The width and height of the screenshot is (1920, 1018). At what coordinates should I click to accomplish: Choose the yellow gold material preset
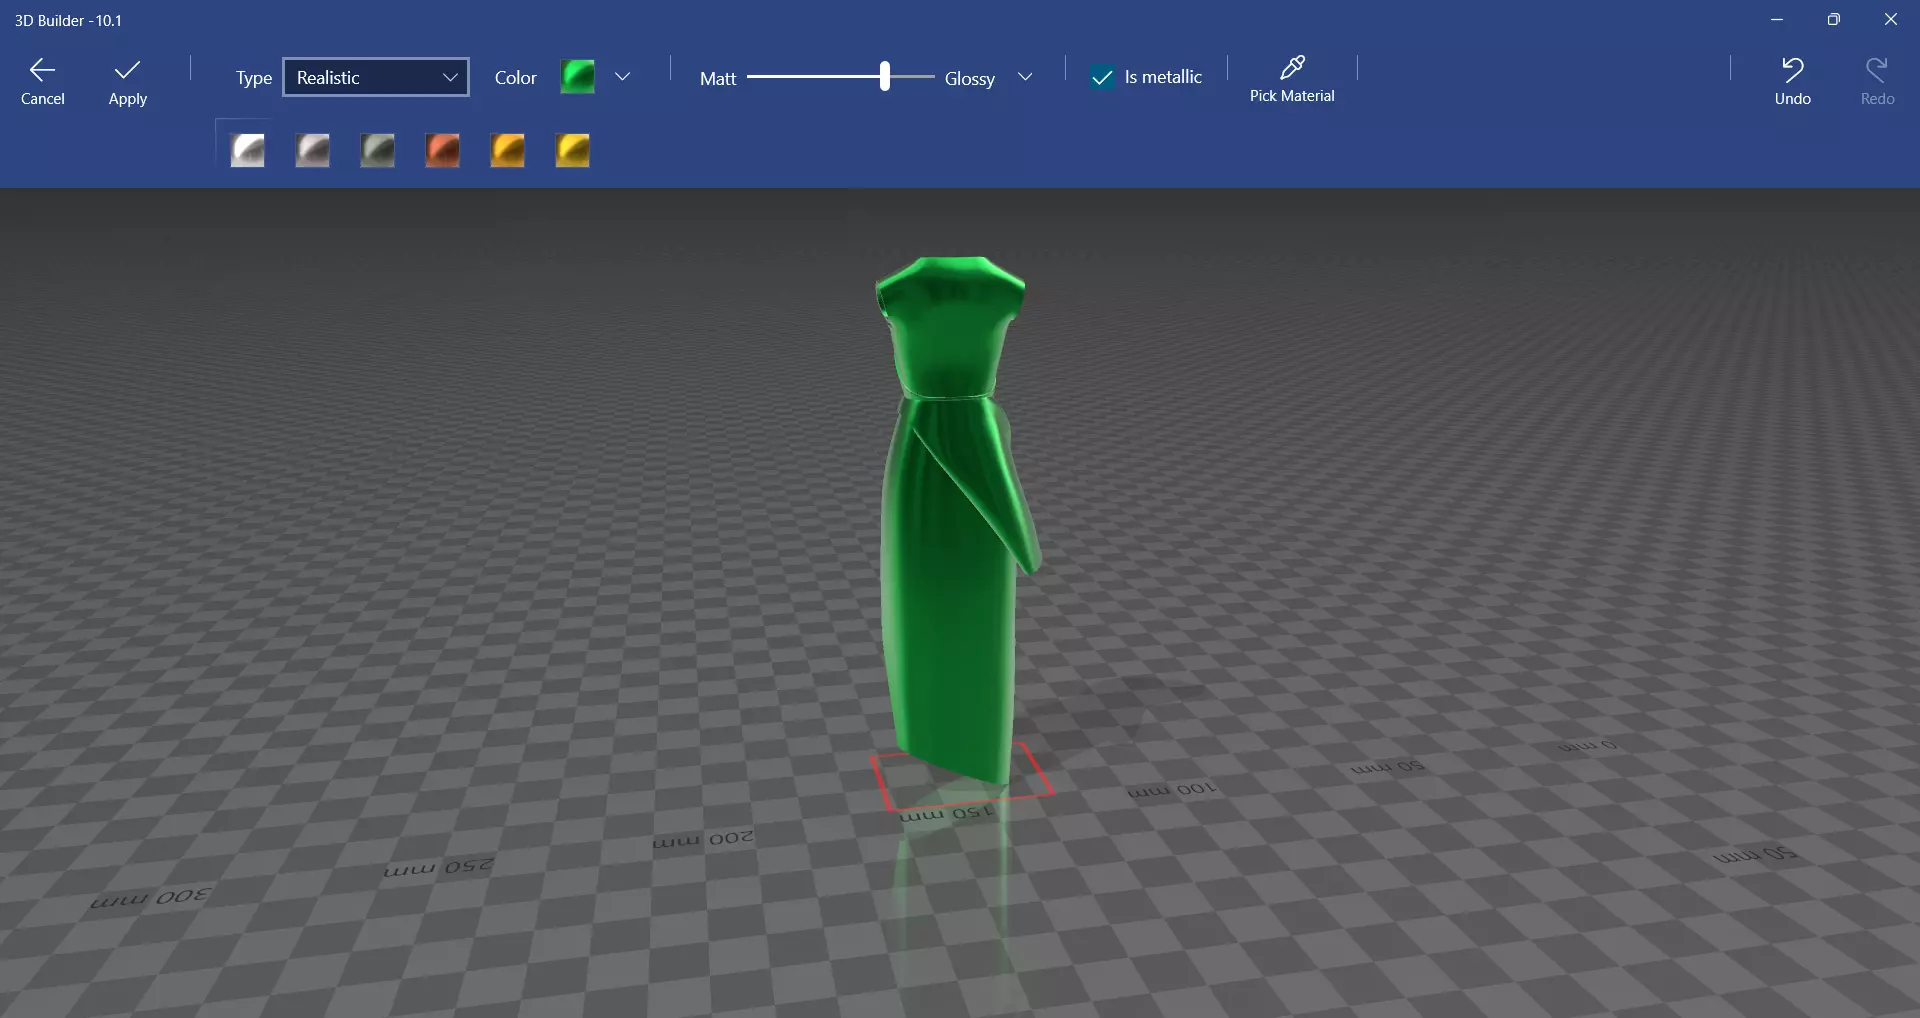coord(572,150)
